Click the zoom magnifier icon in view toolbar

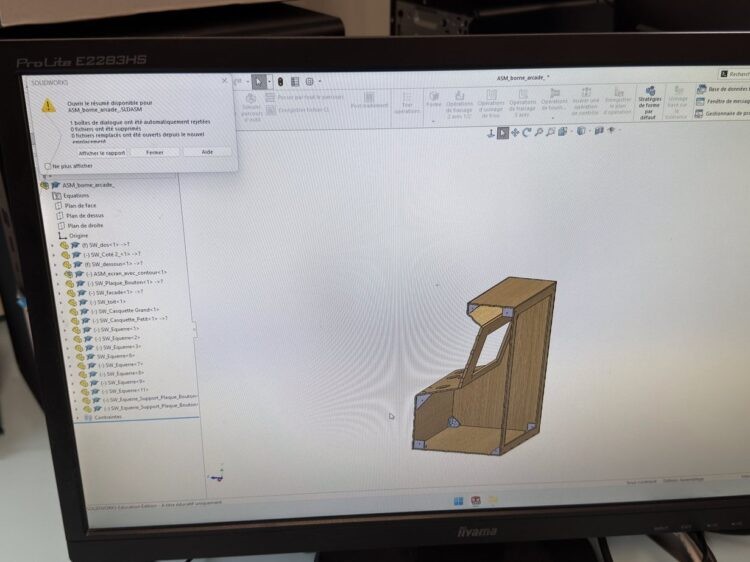(x=539, y=132)
